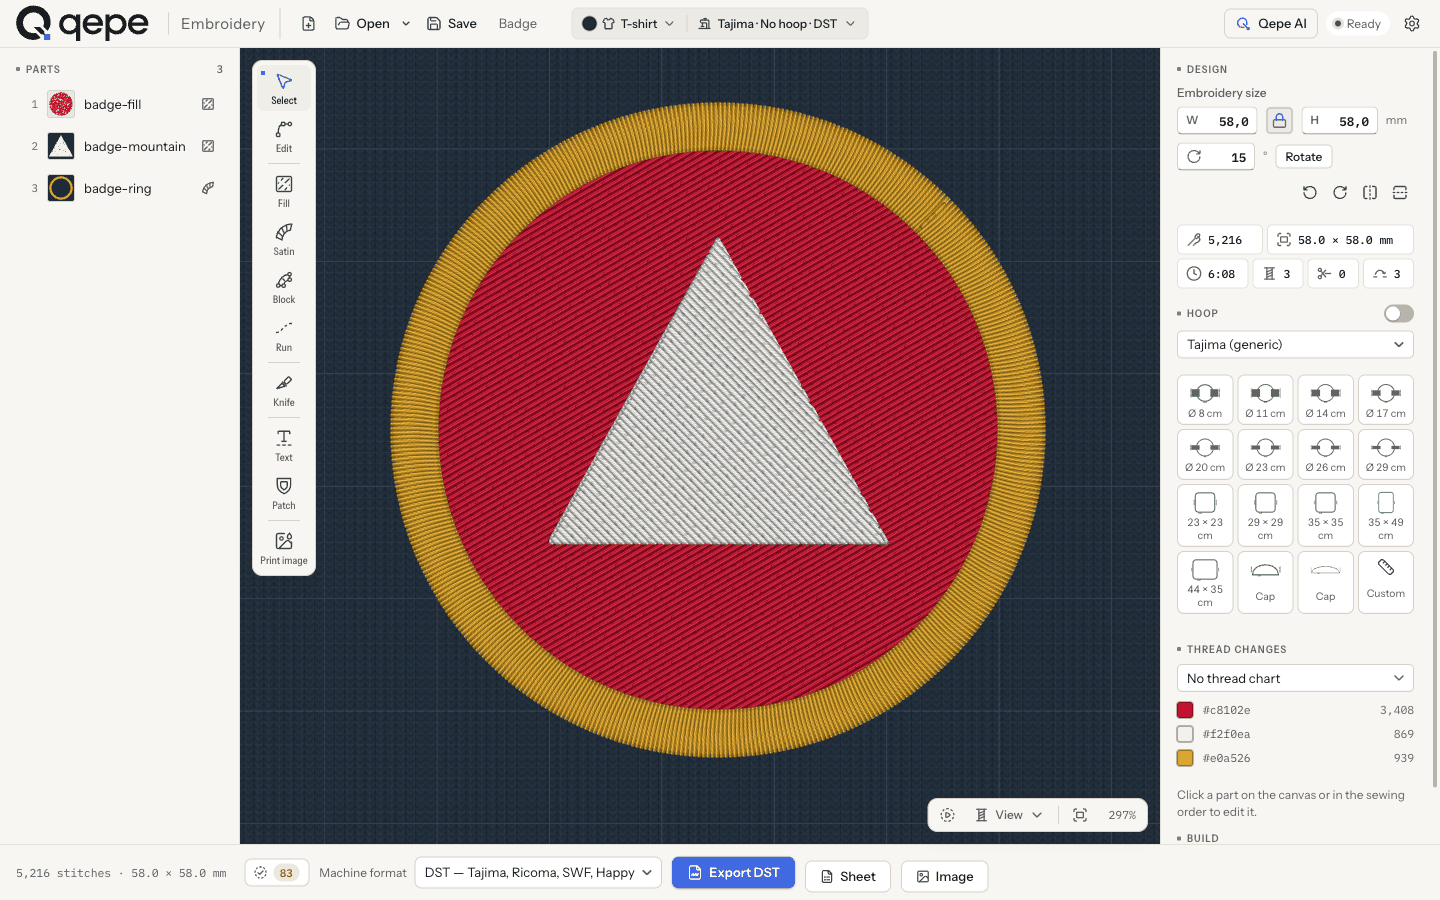Open the View options menu
The width and height of the screenshot is (1440, 900).
(1009, 815)
